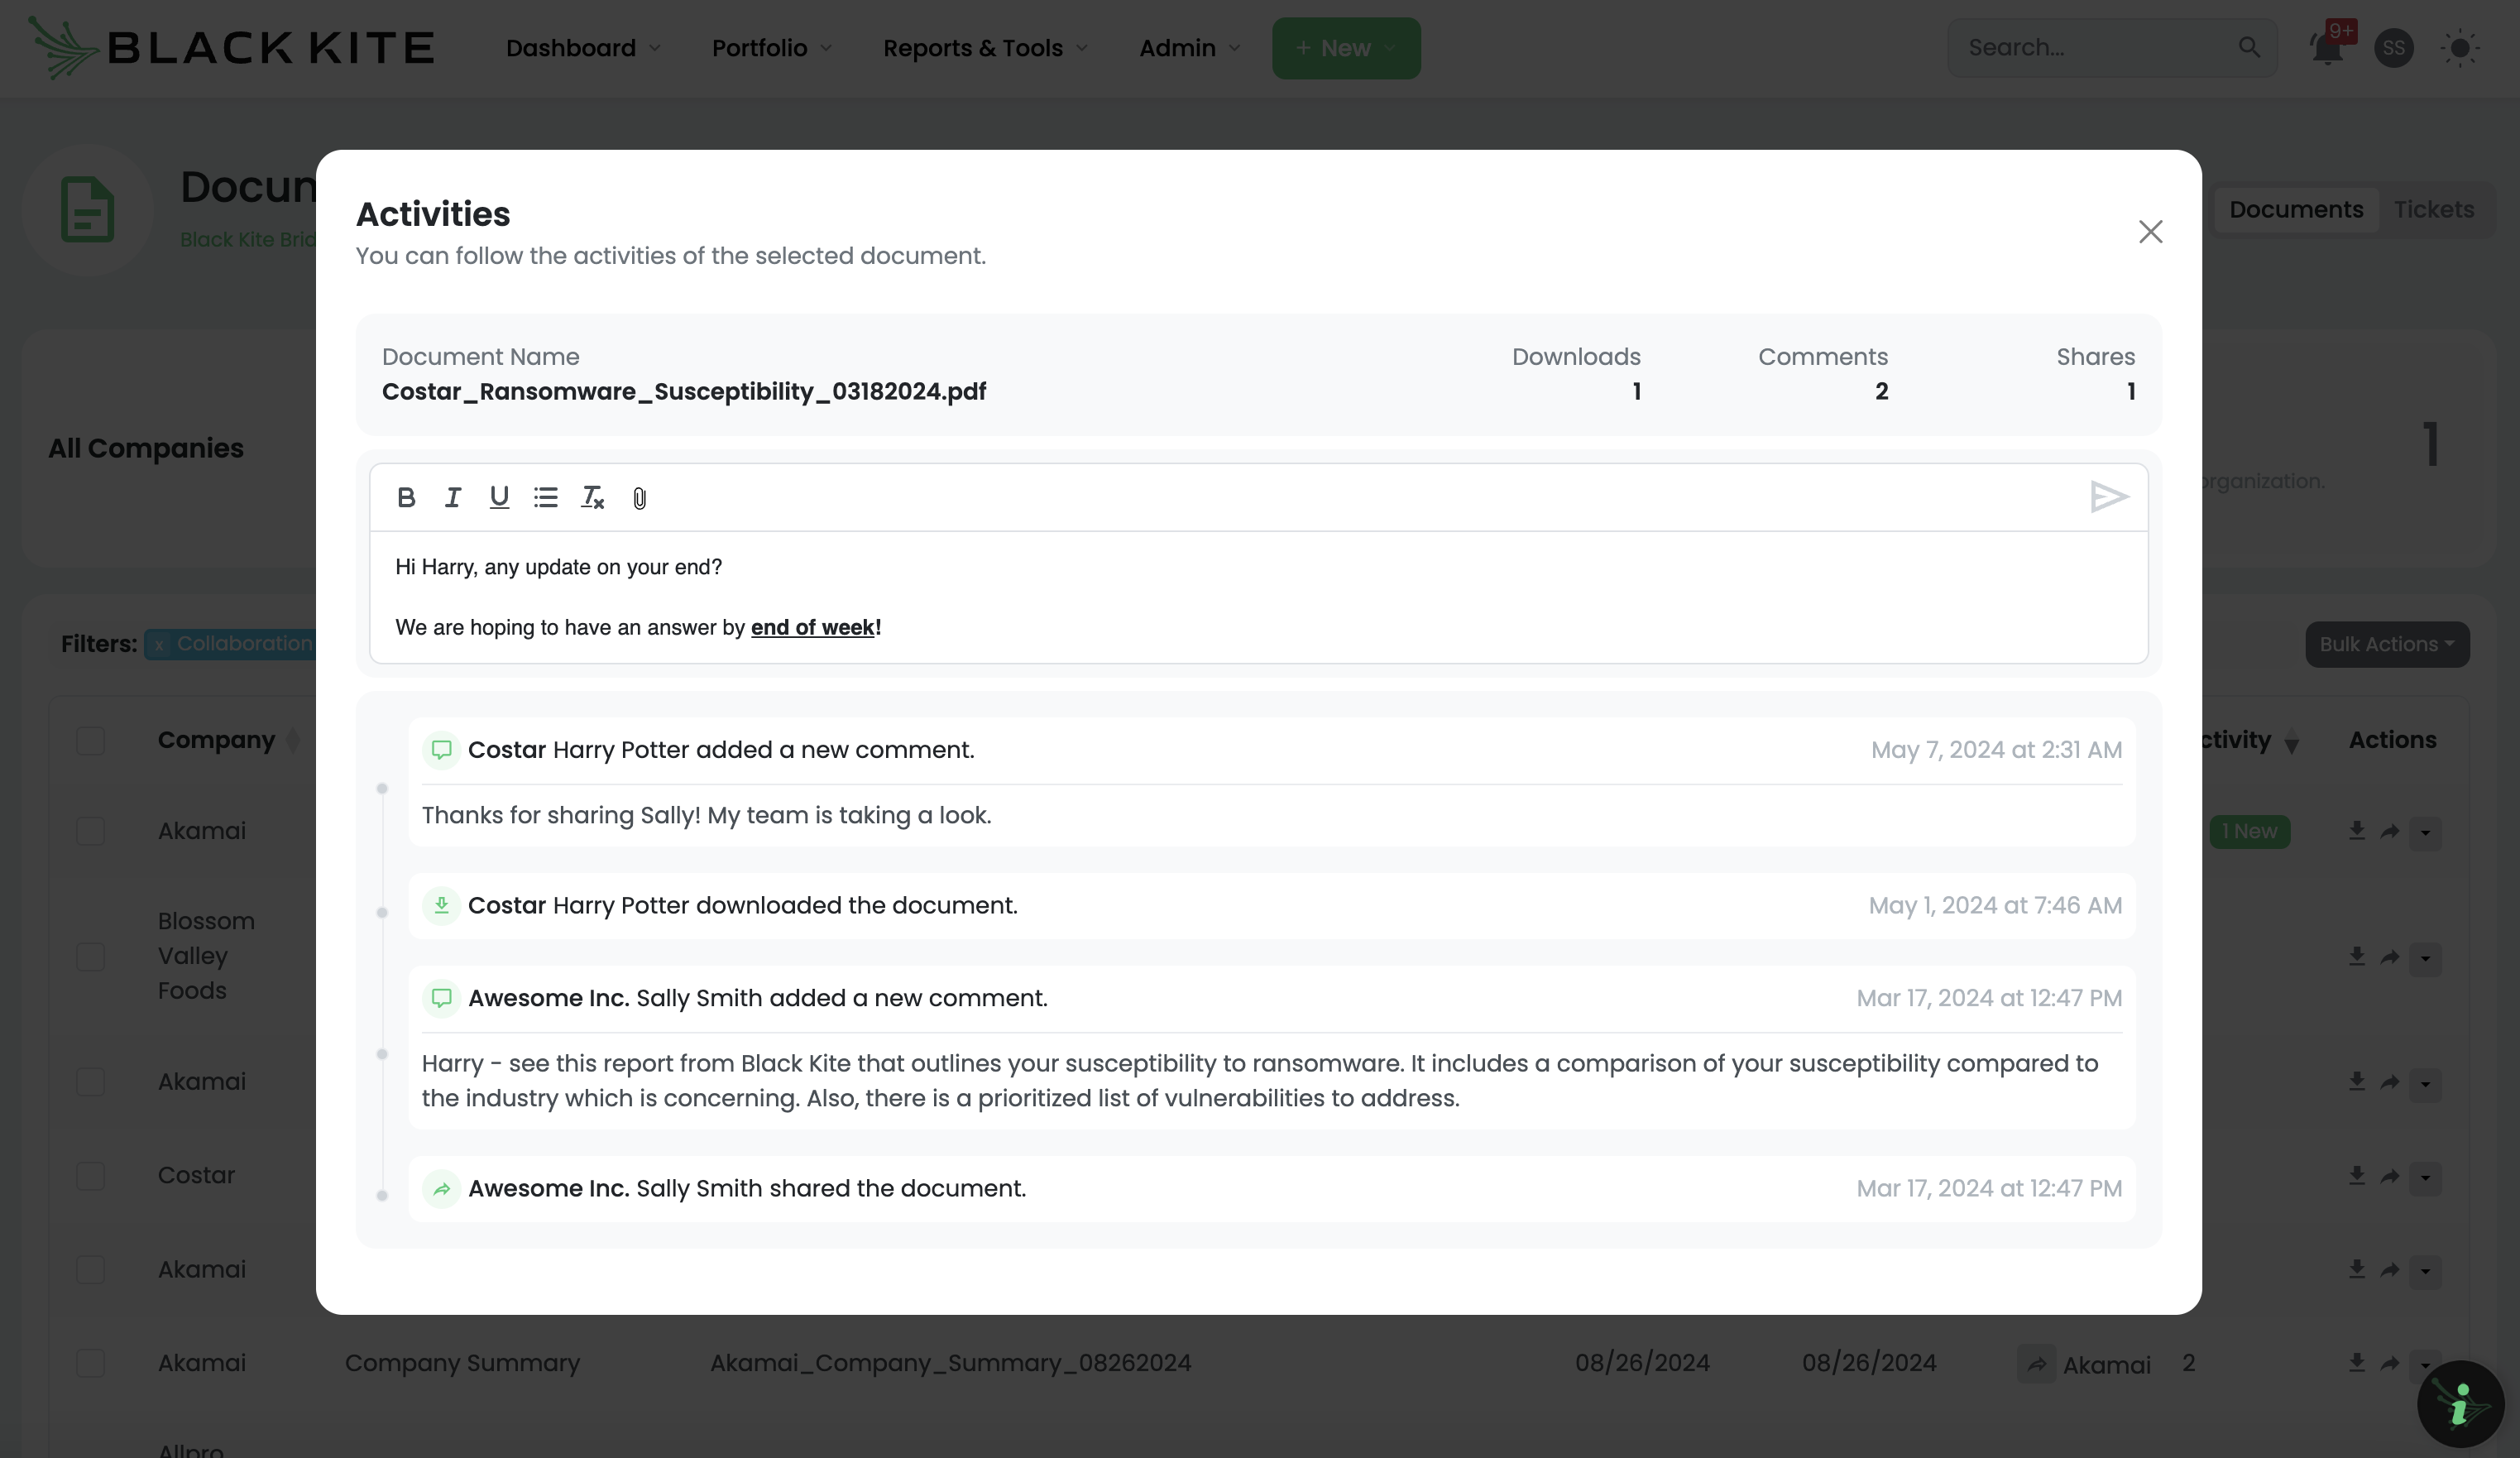The width and height of the screenshot is (2520, 1458).
Task: Toggle bold formatting in comment editor
Action: tap(406, 497)
